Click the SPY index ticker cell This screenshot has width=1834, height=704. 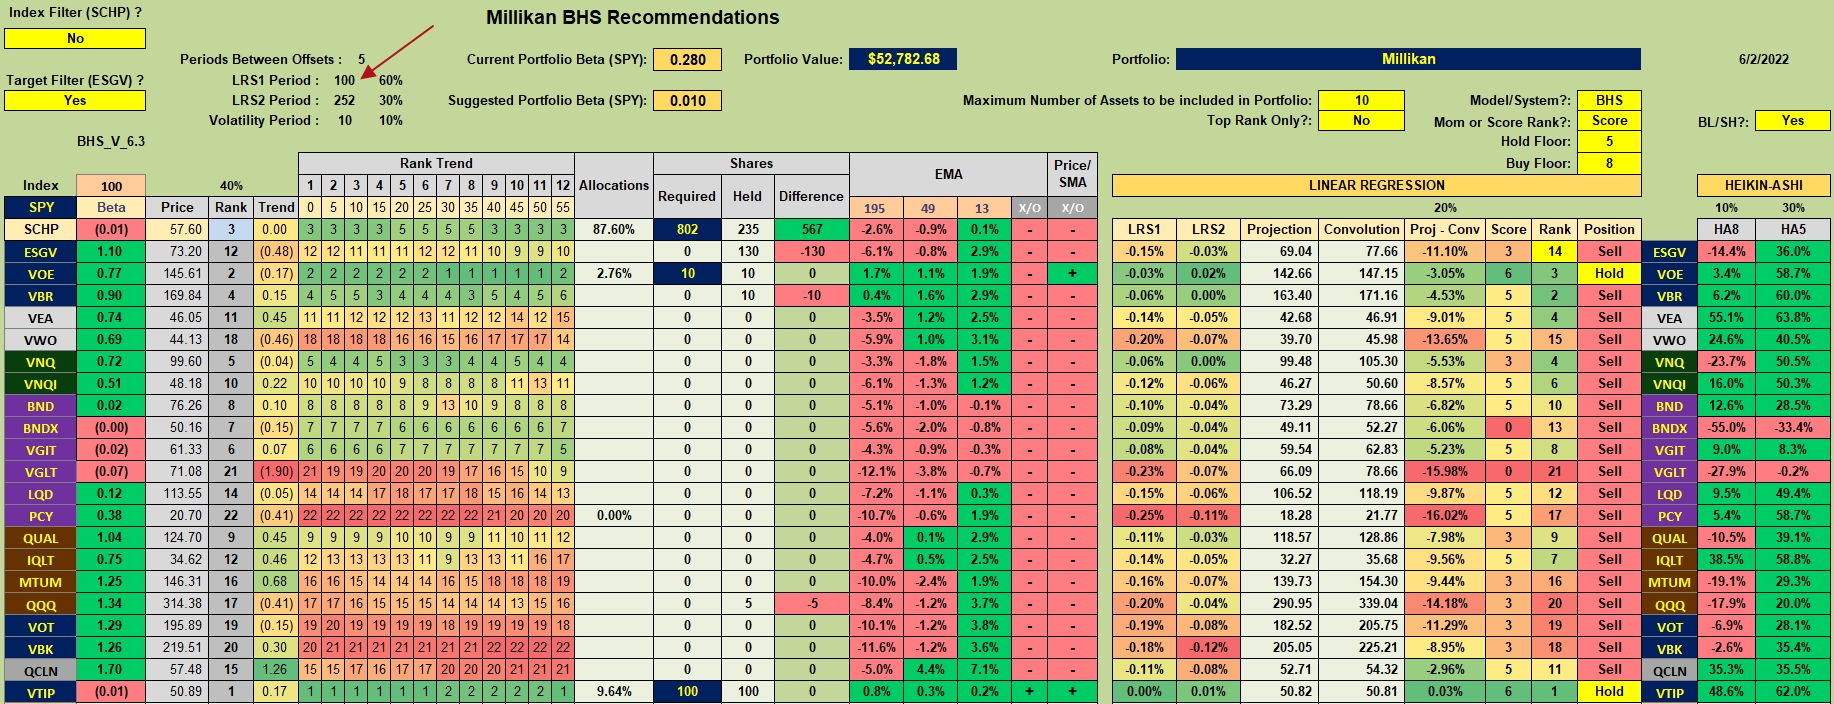tap(41, 208)
